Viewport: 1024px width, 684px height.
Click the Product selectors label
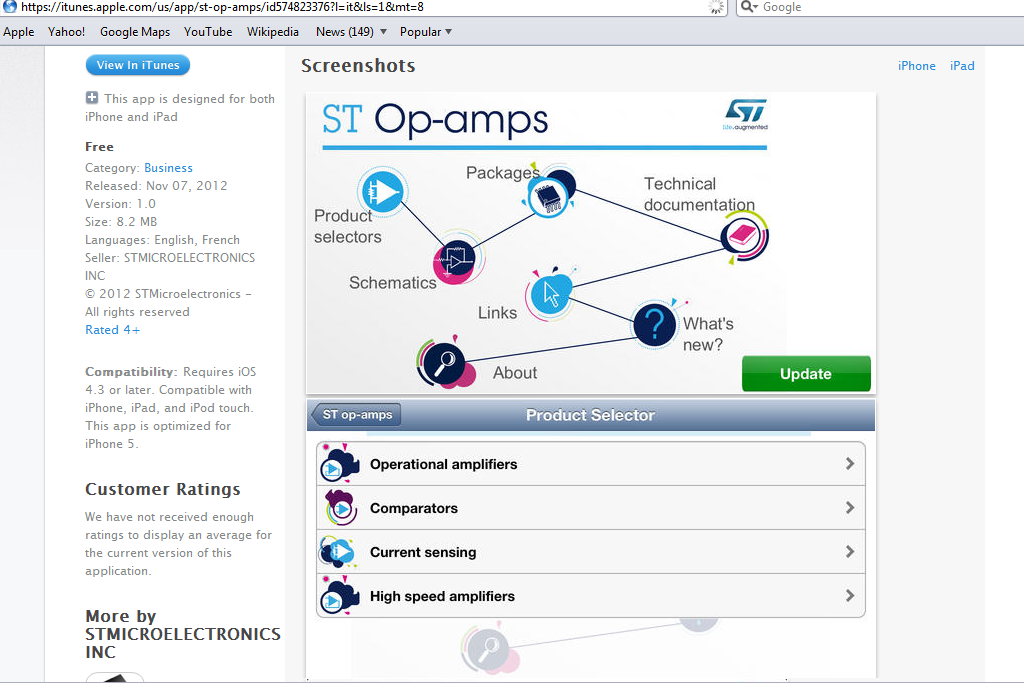click(347, 226)
